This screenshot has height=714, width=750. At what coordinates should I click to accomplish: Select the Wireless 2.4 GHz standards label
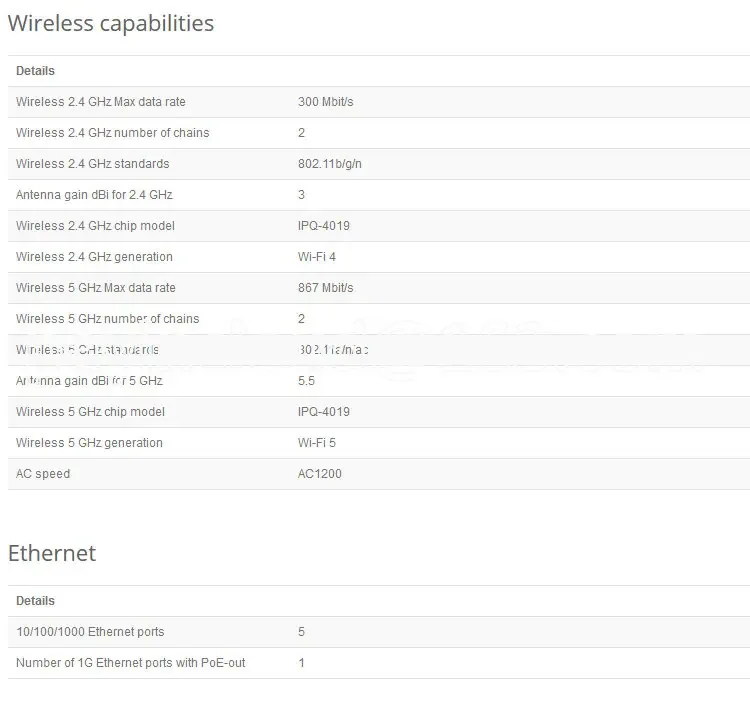92,164
